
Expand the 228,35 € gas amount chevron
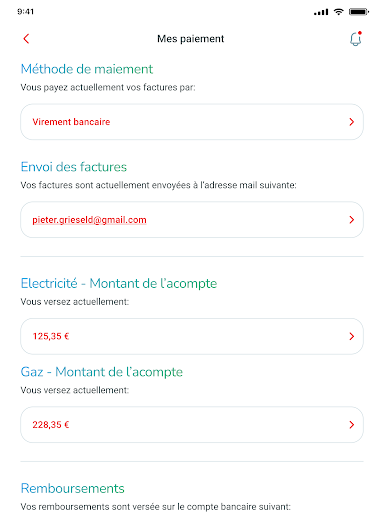[x=351, y=425]
